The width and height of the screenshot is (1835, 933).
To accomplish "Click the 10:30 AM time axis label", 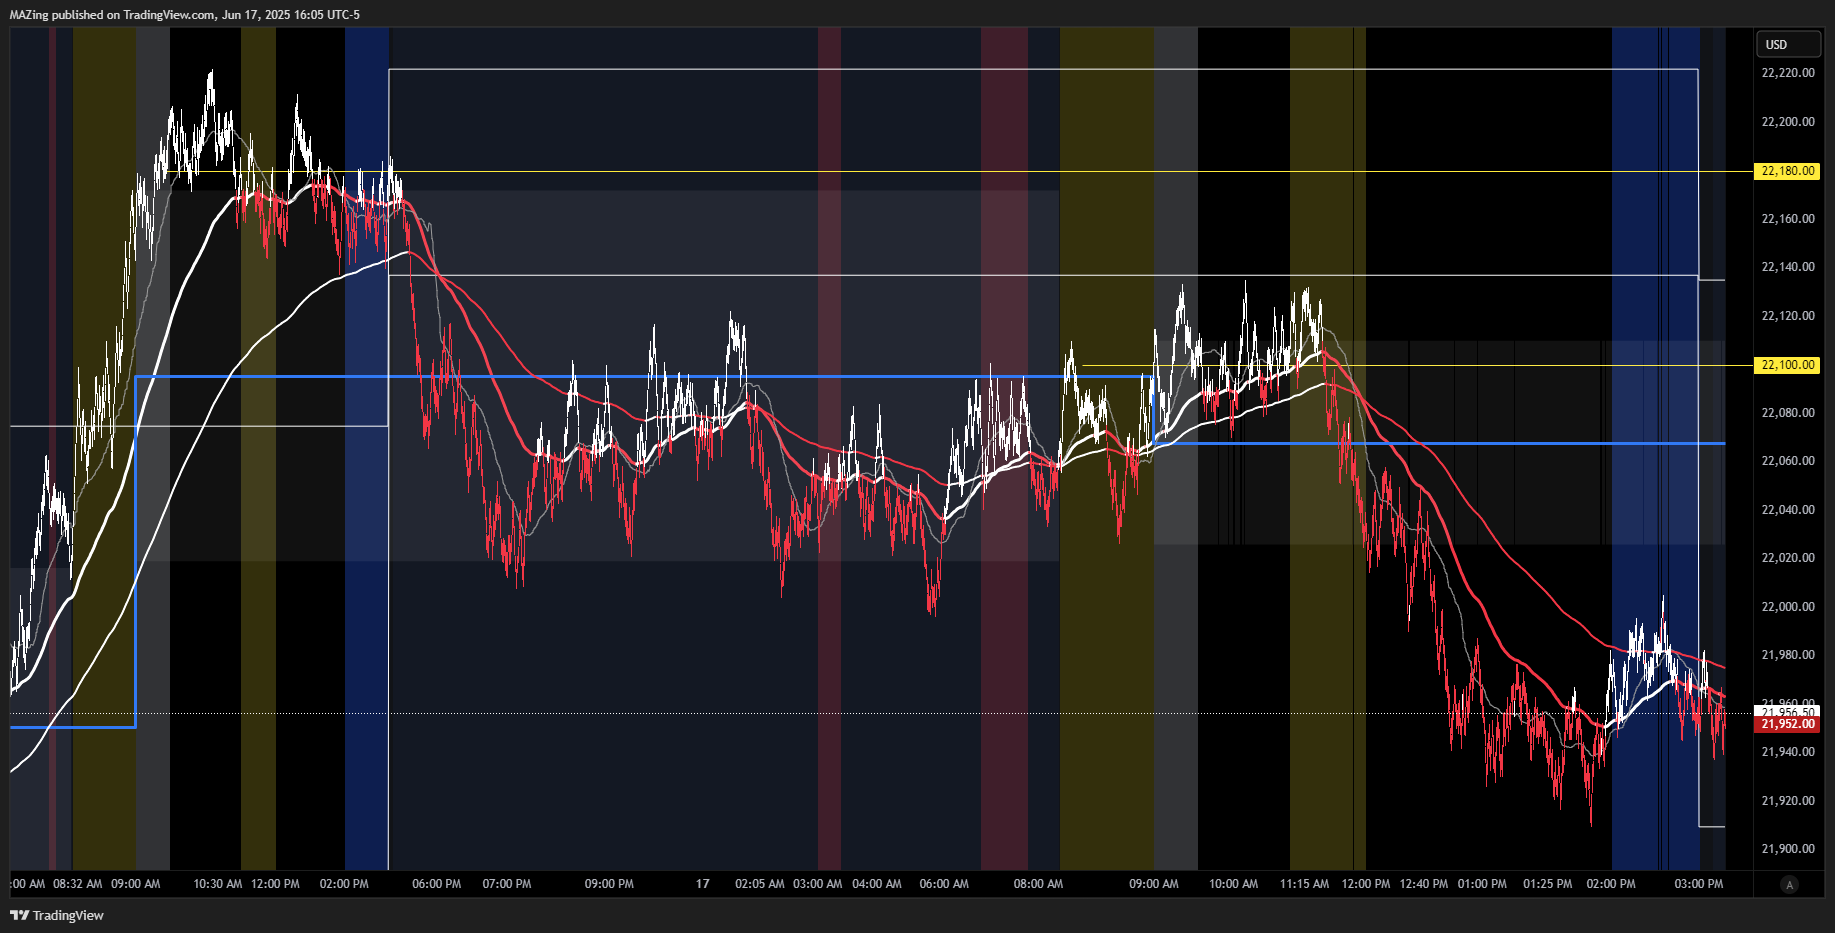I will point(218,884).
